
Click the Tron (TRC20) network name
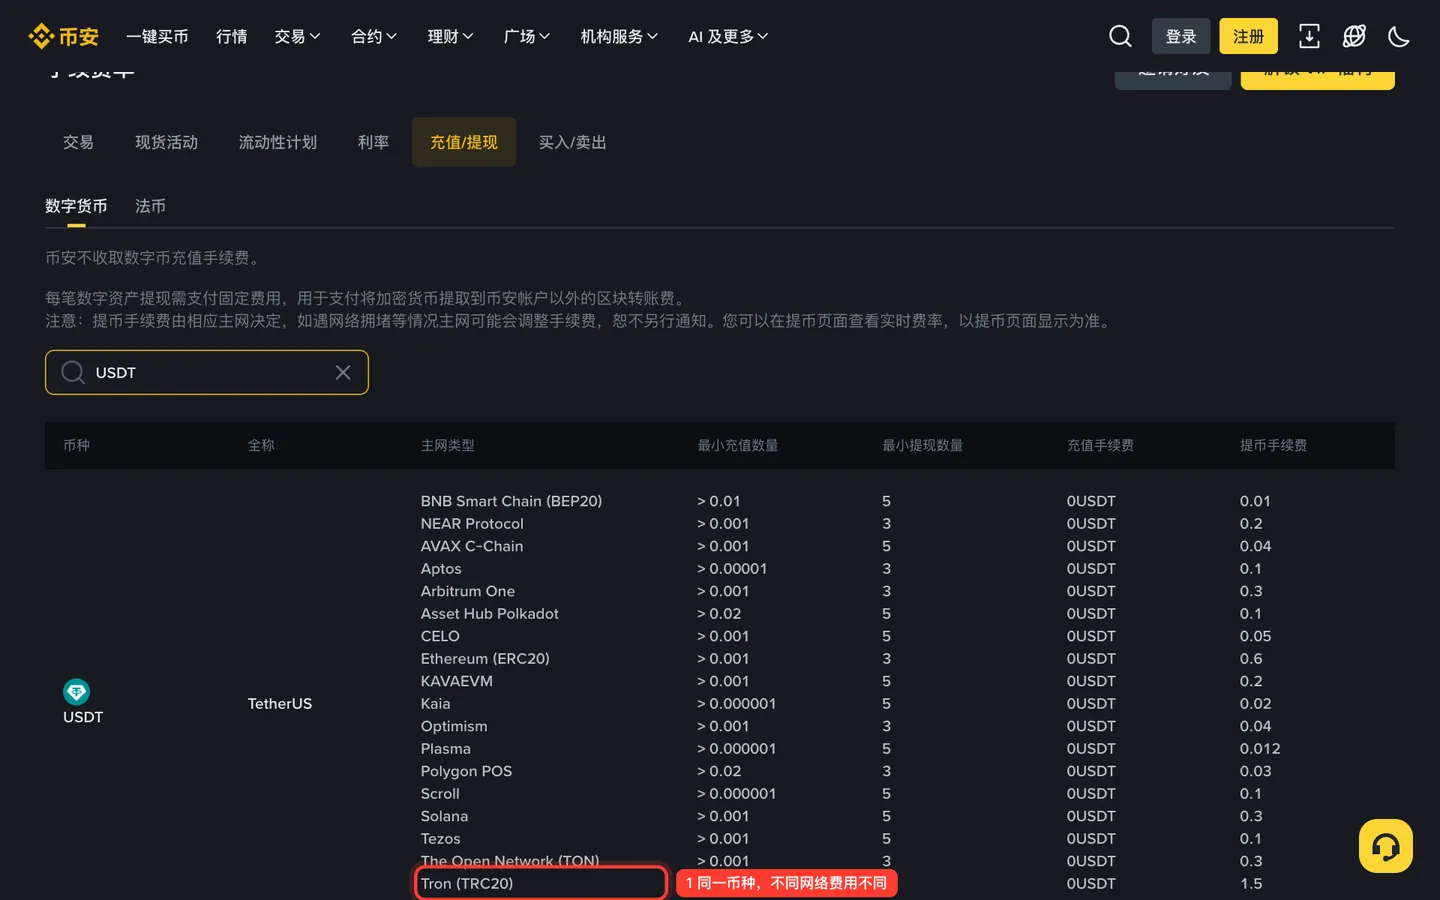click(x=467, y=884)
